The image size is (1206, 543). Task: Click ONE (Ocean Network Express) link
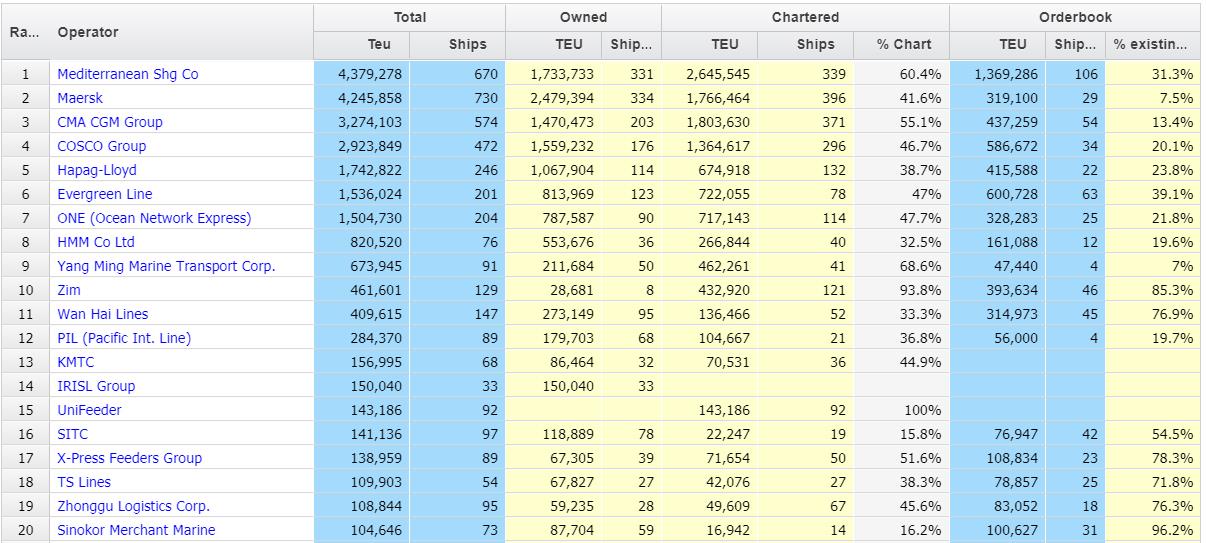[x=154, y=218]
